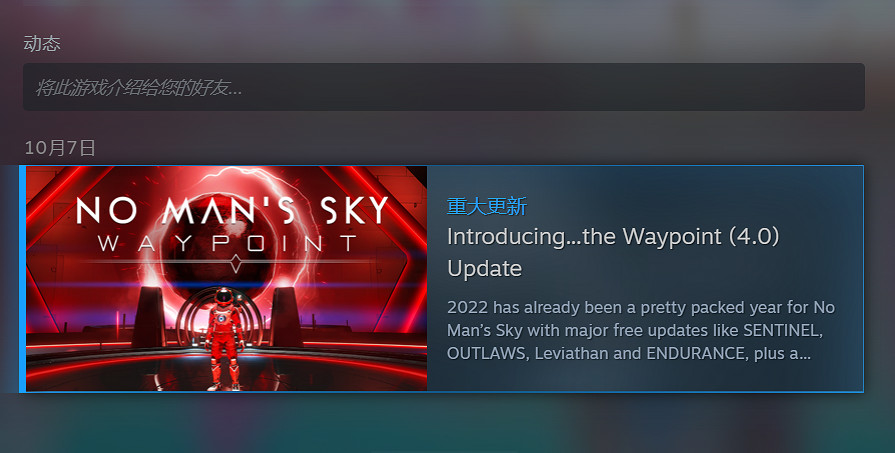Open the No Man's Sky Waypoint banner thumbnail
Screen dimensions: 895x453
[227, 278]
